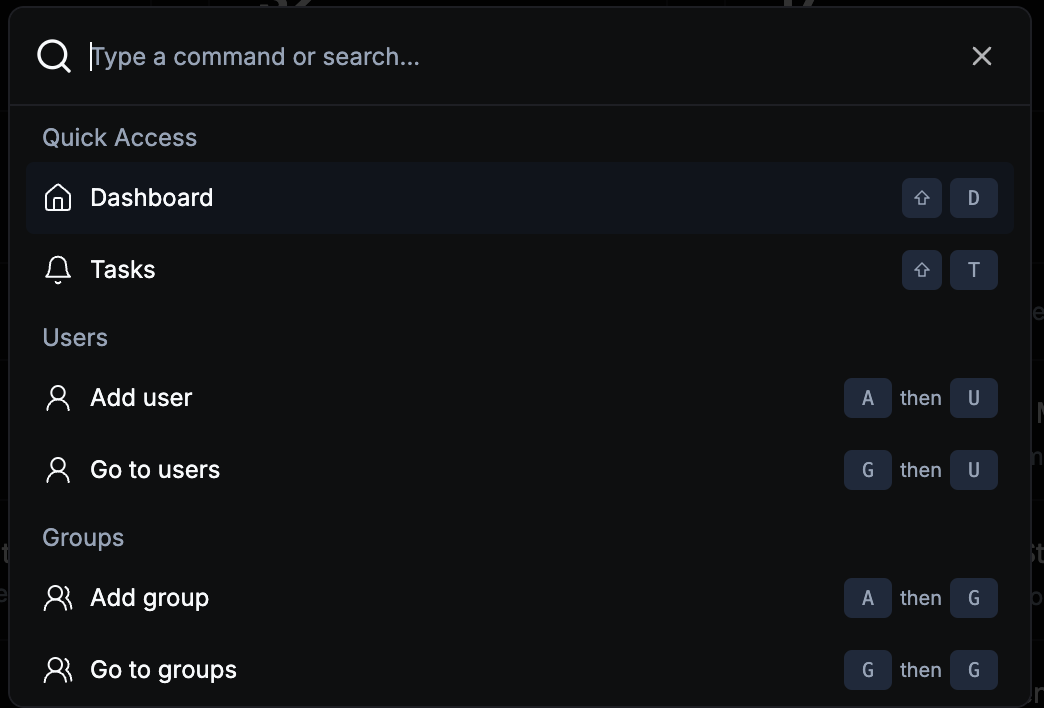Click the Dashboard home icon
1044x708 pixels.
58,198
